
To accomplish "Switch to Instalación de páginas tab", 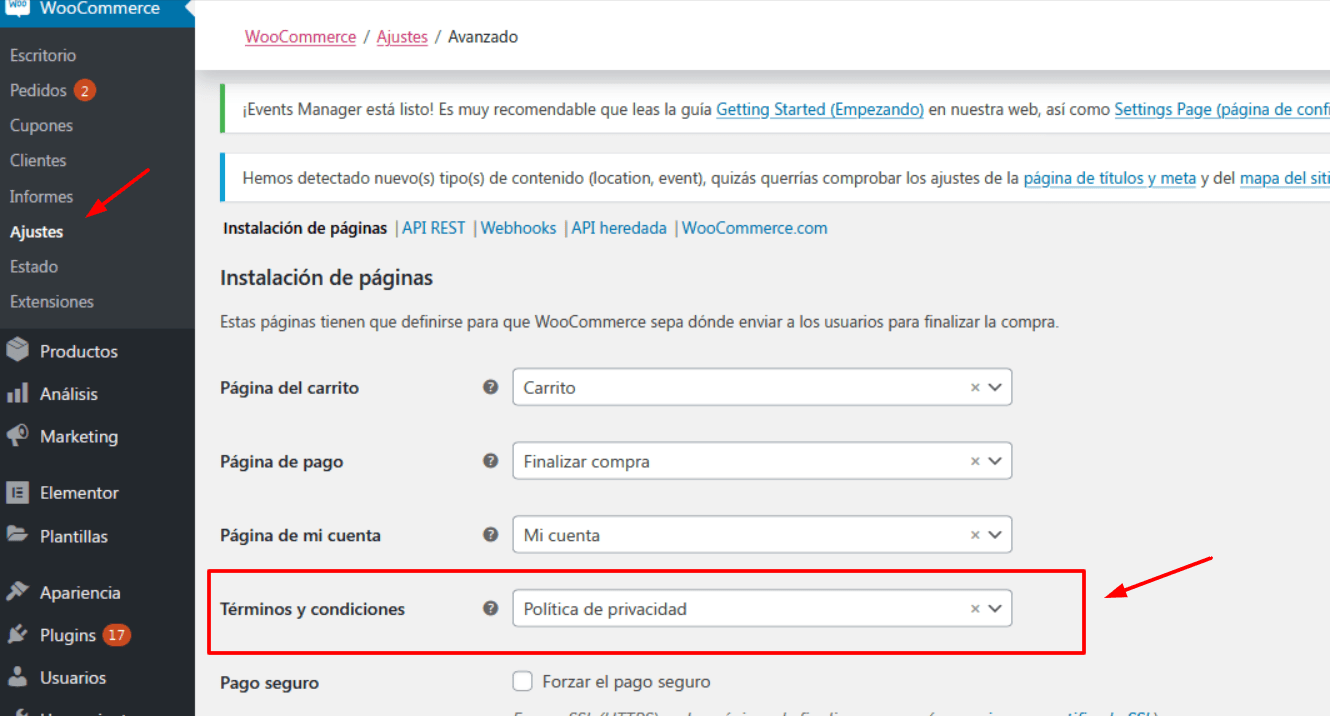I will [305, 228].
